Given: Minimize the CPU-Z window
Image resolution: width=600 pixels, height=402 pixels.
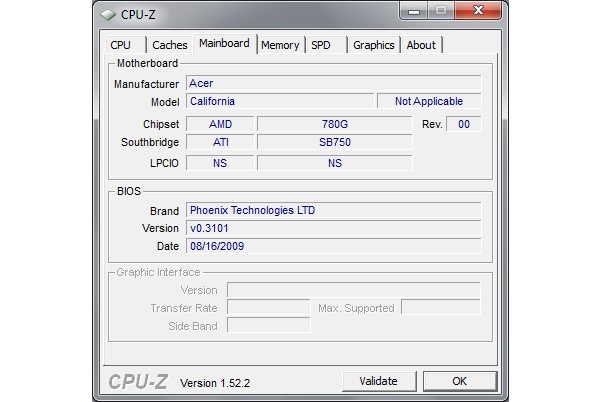Looking at the screenshot, I should click(x=413, y=10).
